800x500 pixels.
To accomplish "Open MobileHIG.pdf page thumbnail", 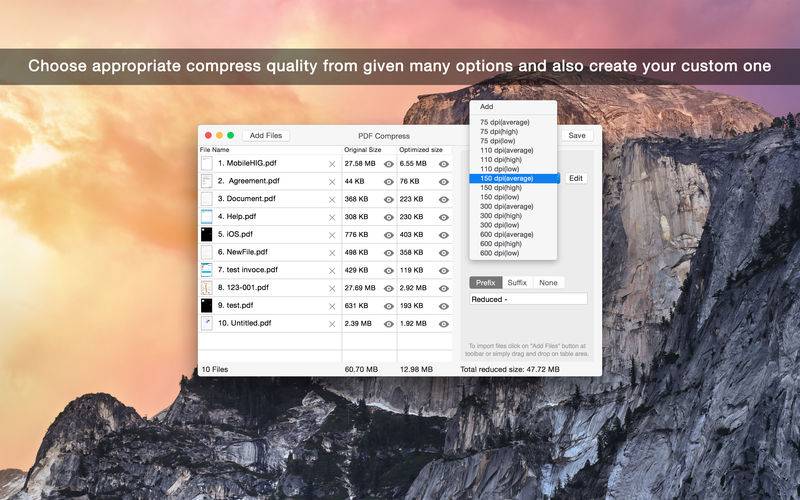I will click(x=206, y=163).
